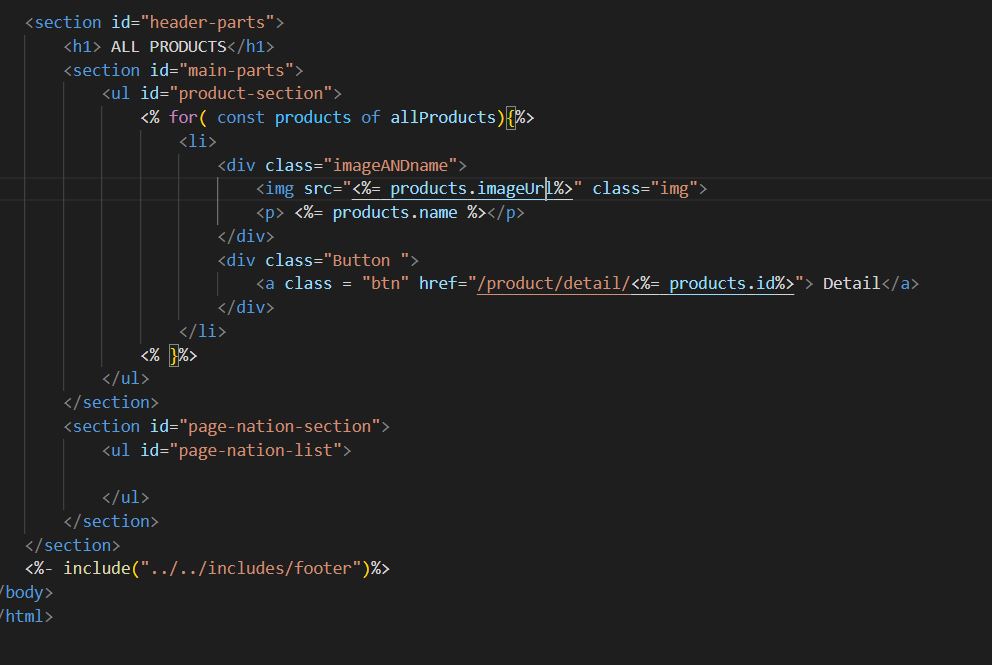
Task: Click the "img" class value
Action: 674,189
